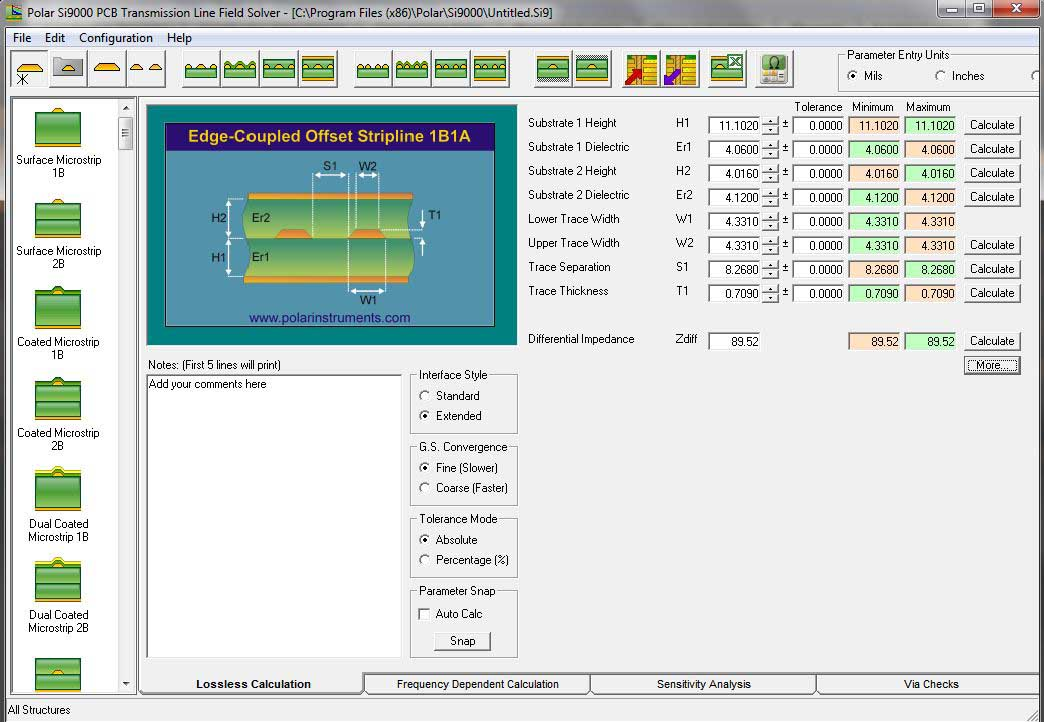Switch to Frequency Dependent Calculation tab
Viewport: 1044px width, 722px height.
[477, 684]
